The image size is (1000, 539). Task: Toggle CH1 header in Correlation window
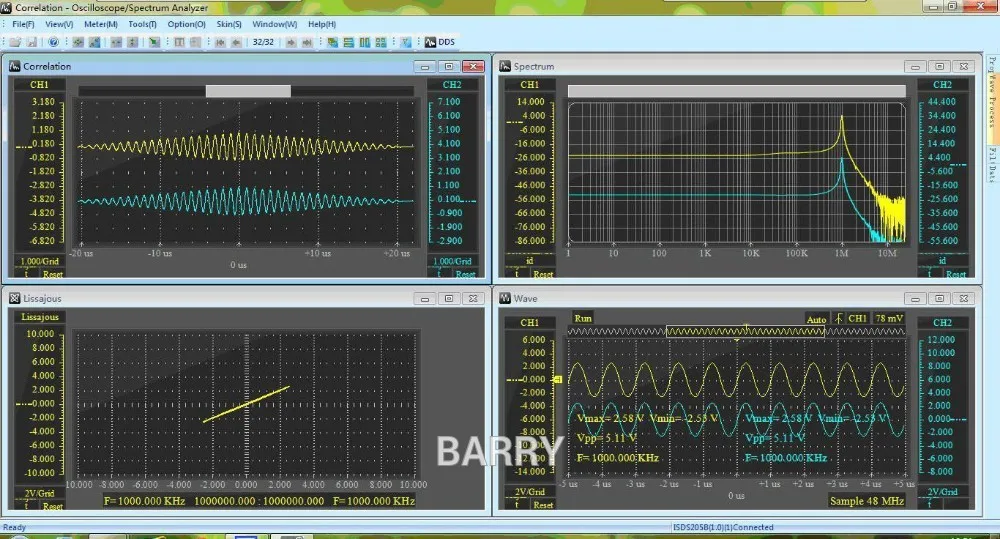point(40,84)
